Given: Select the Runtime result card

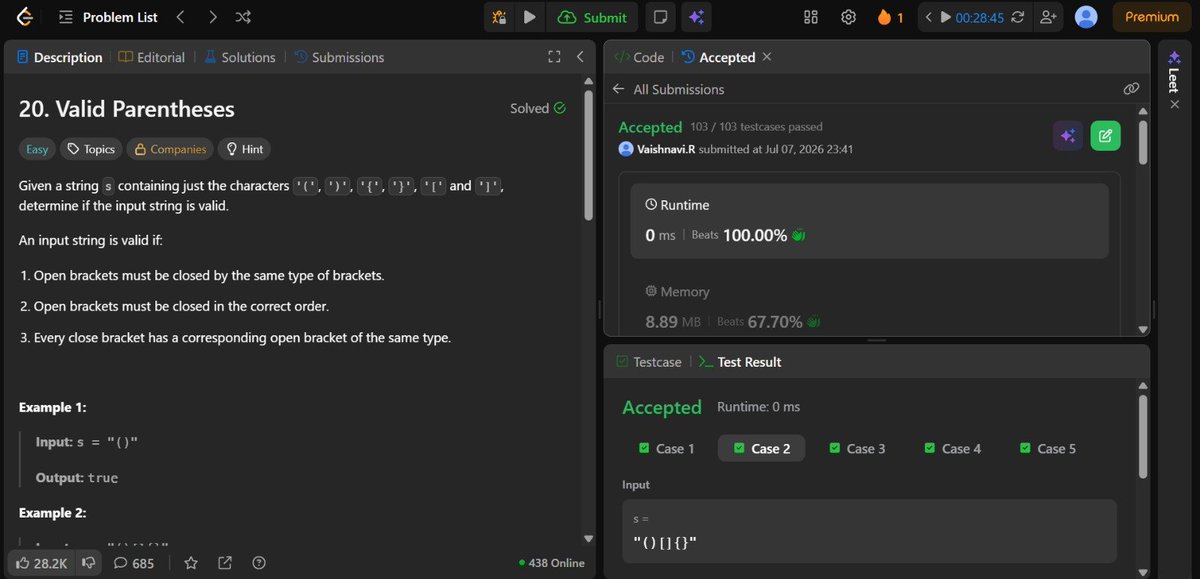Looking at the screenshot, I should pyautogui.click(x=868, y=221).
